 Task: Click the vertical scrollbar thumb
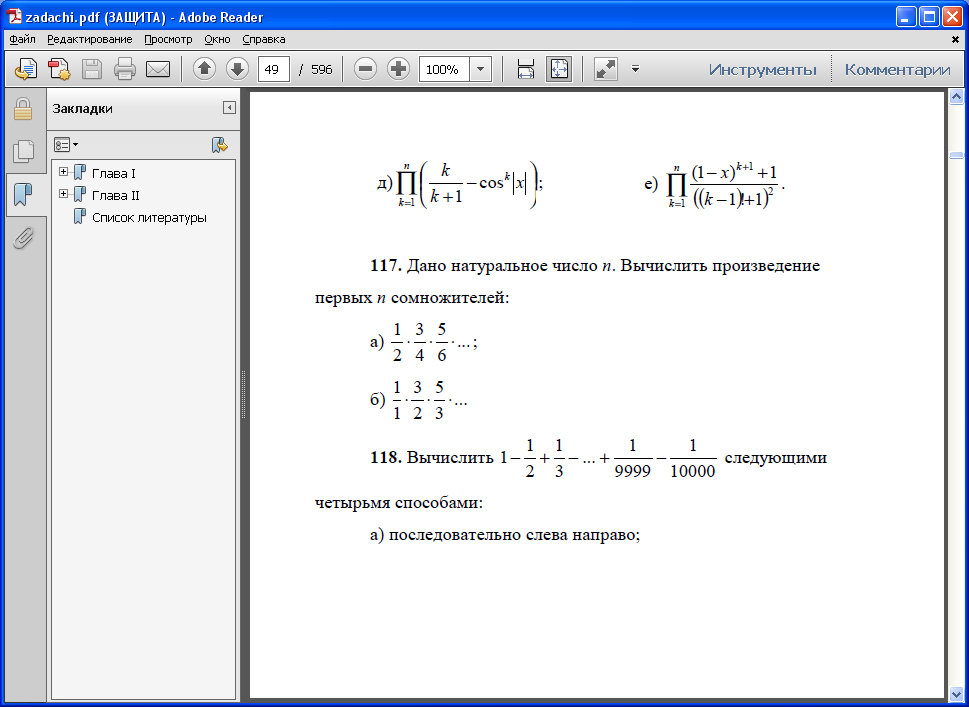955,155
